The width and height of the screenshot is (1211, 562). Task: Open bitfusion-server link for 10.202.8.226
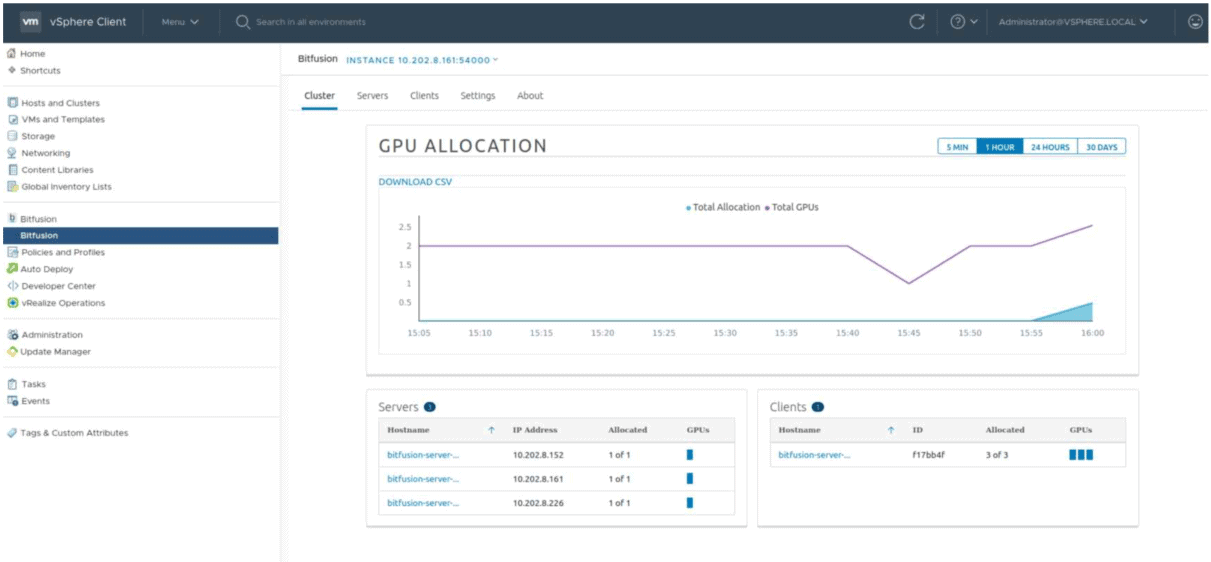click(423, 503)
